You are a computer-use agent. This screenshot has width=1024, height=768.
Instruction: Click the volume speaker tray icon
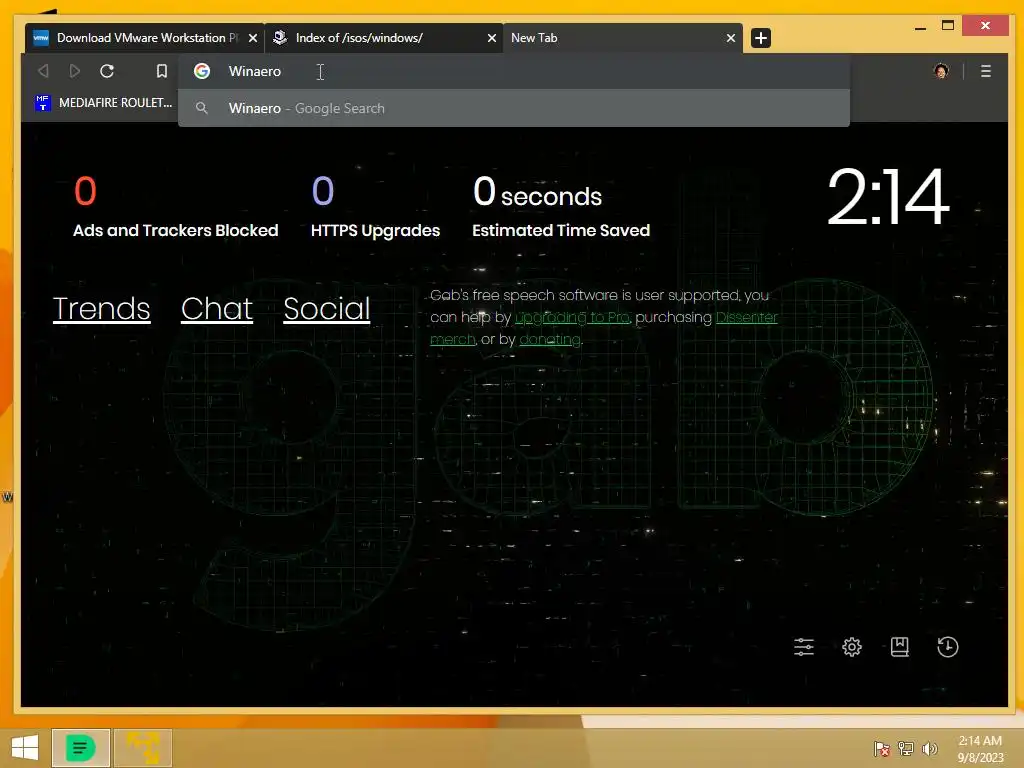tap(929, 748)
